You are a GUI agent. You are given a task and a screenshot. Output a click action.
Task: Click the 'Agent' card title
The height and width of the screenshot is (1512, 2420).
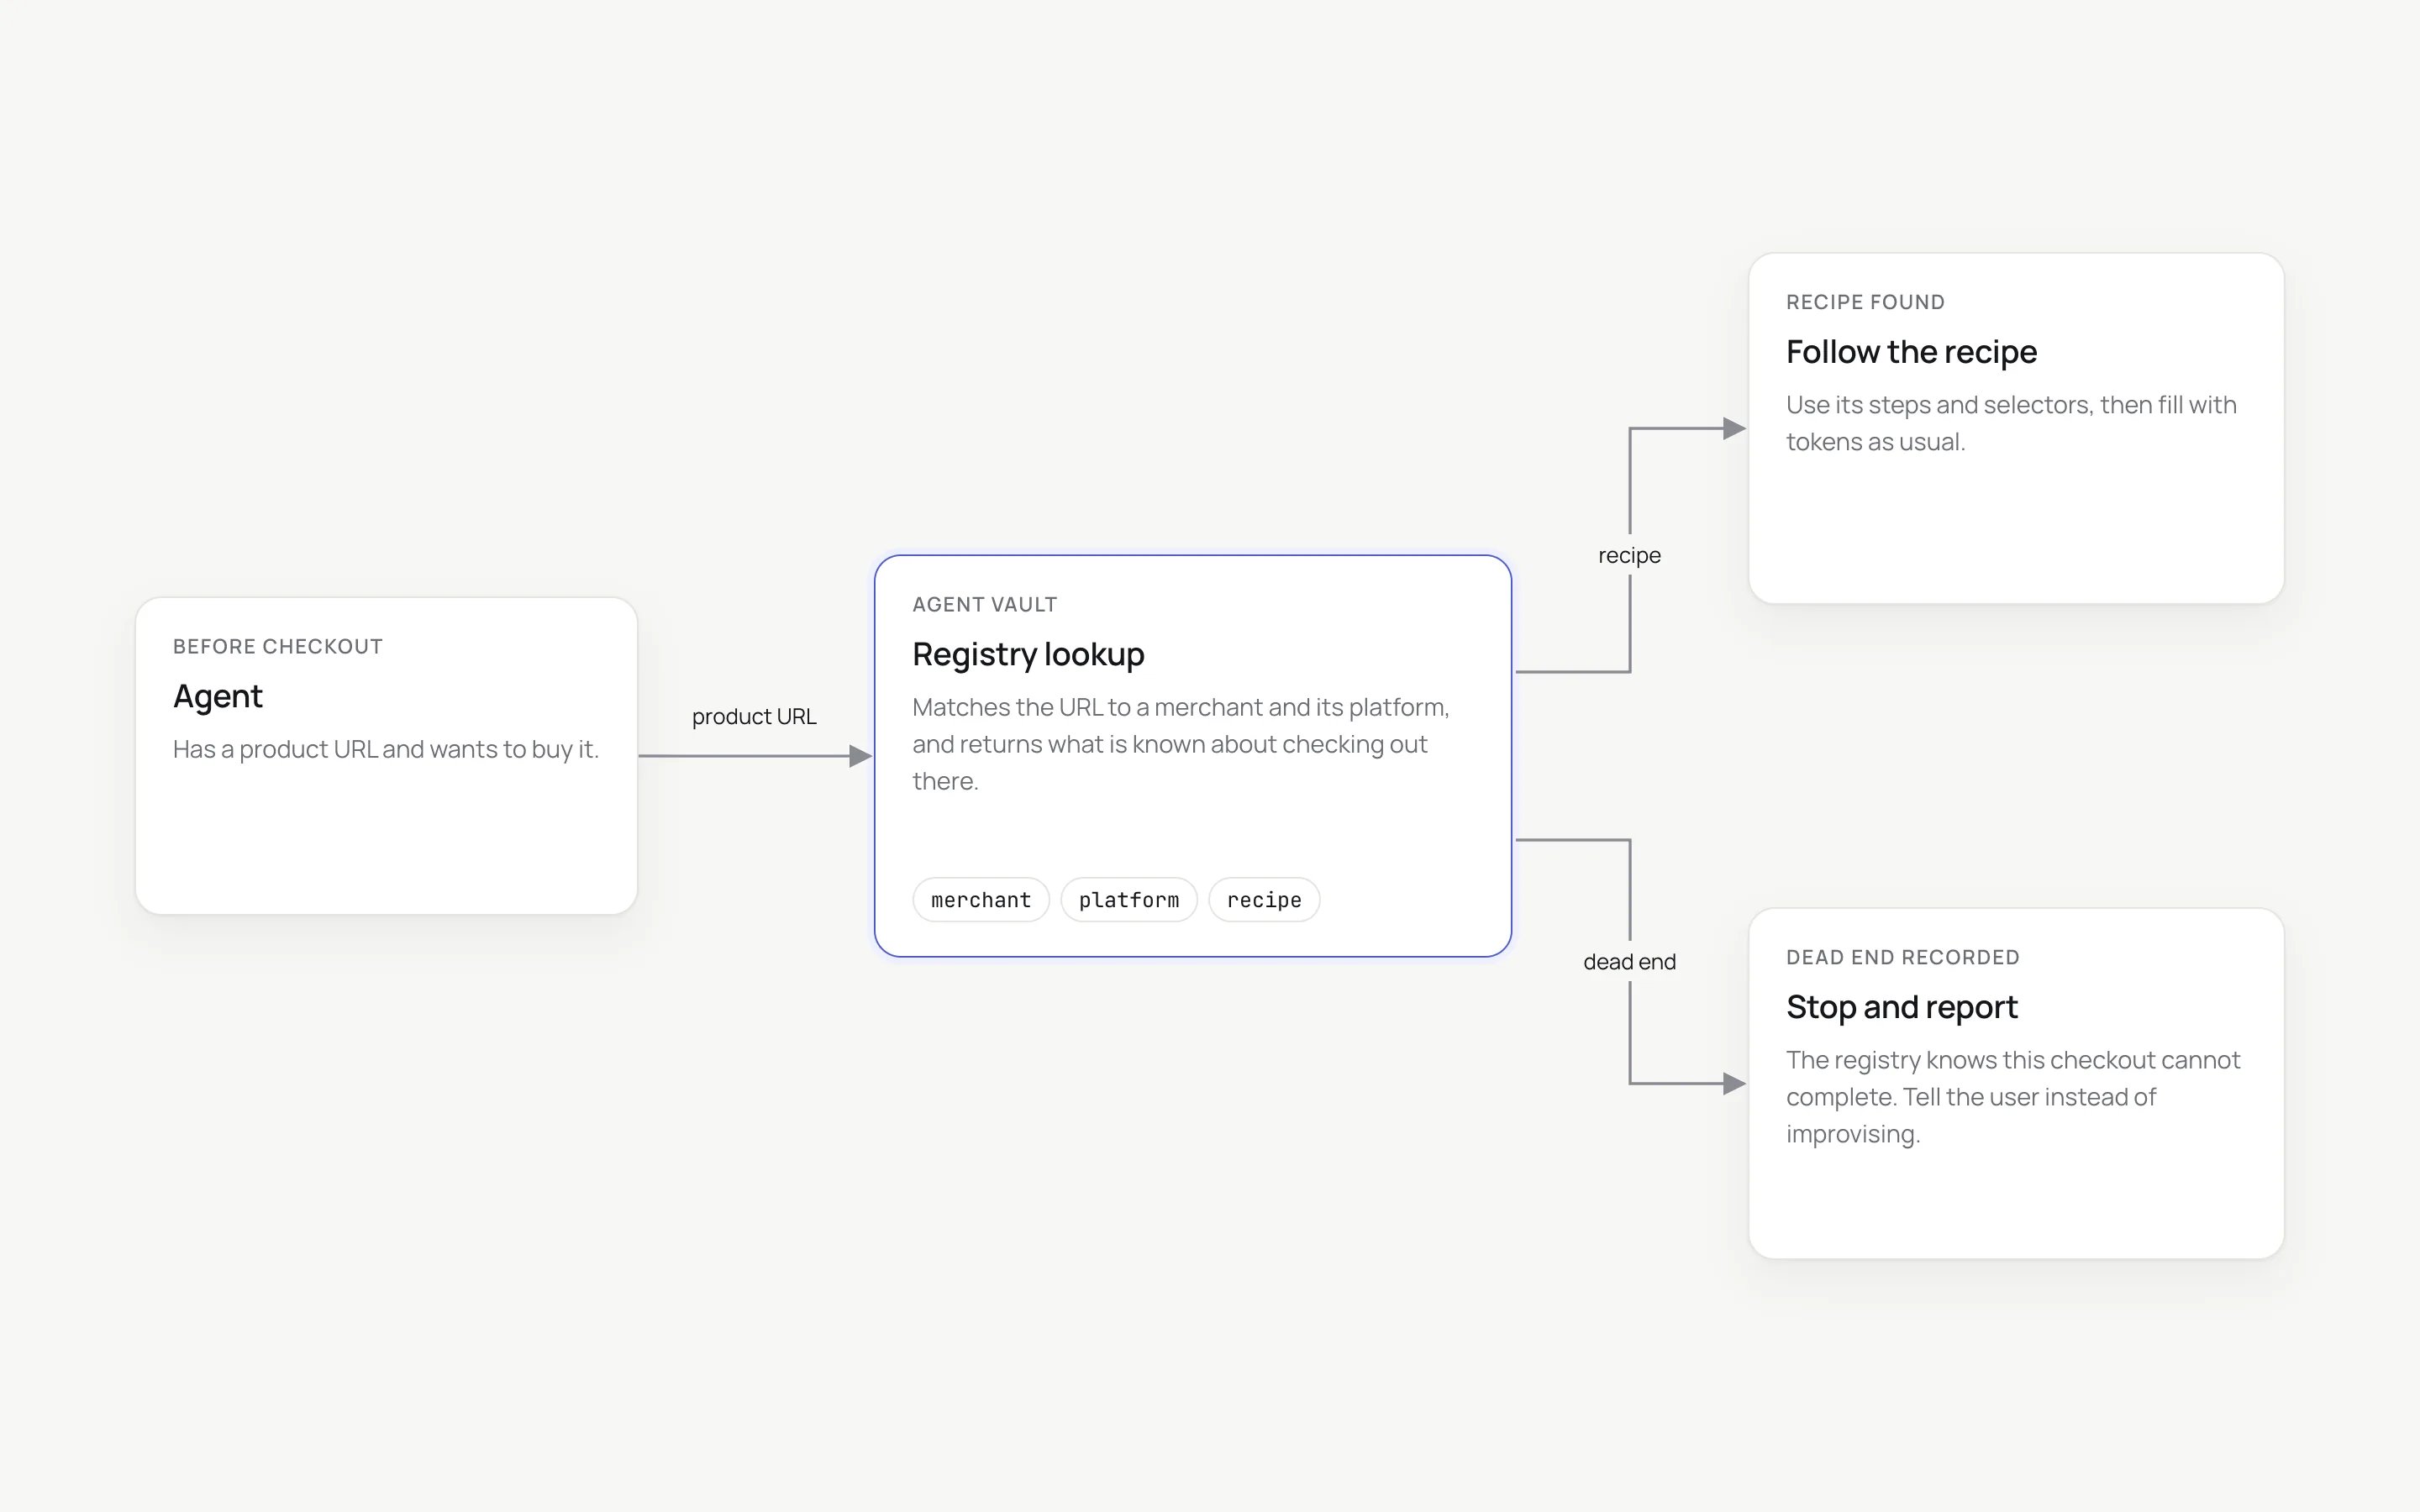click(218, 696)
